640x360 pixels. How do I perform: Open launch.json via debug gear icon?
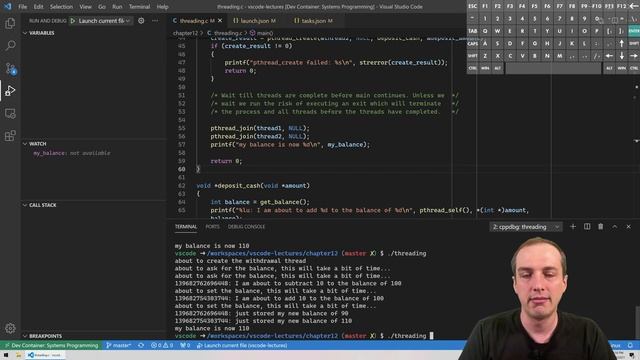tap(141, 21)
